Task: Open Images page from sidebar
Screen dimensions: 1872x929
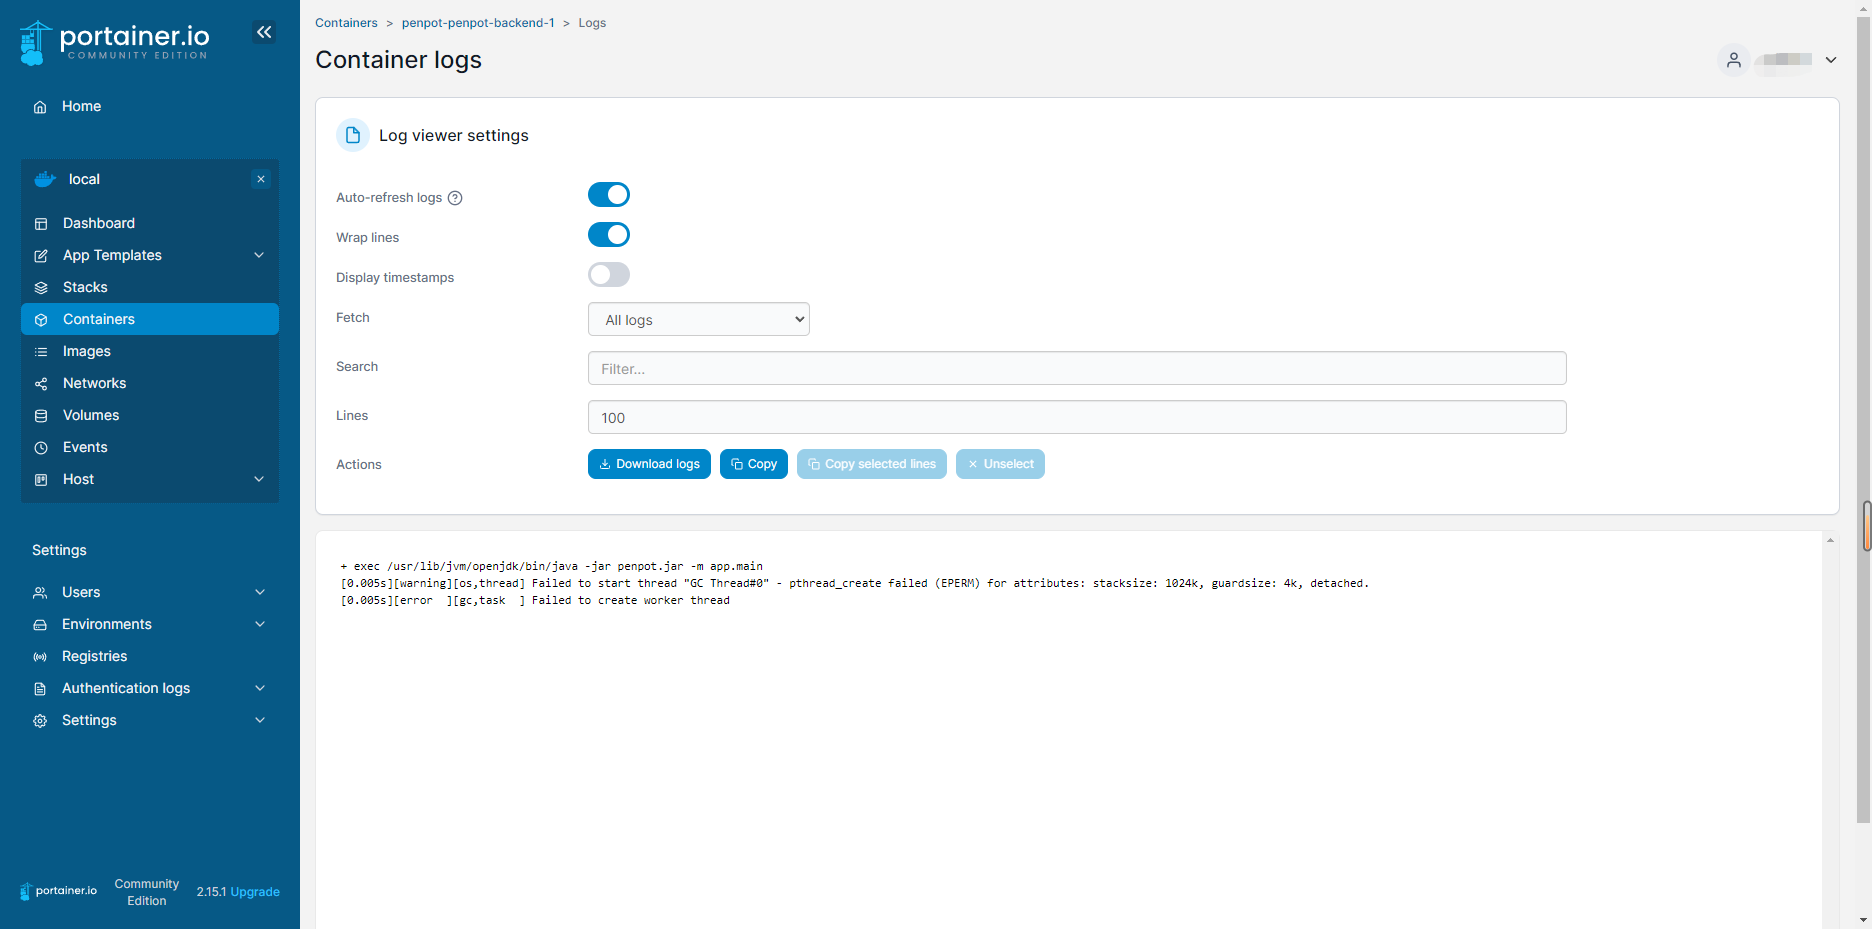Action: point(150,351)
